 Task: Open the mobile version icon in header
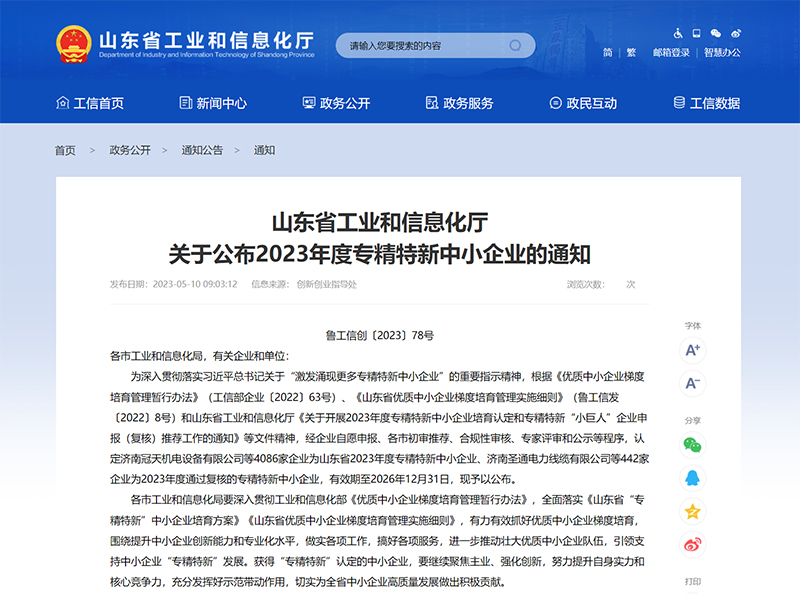696,33
